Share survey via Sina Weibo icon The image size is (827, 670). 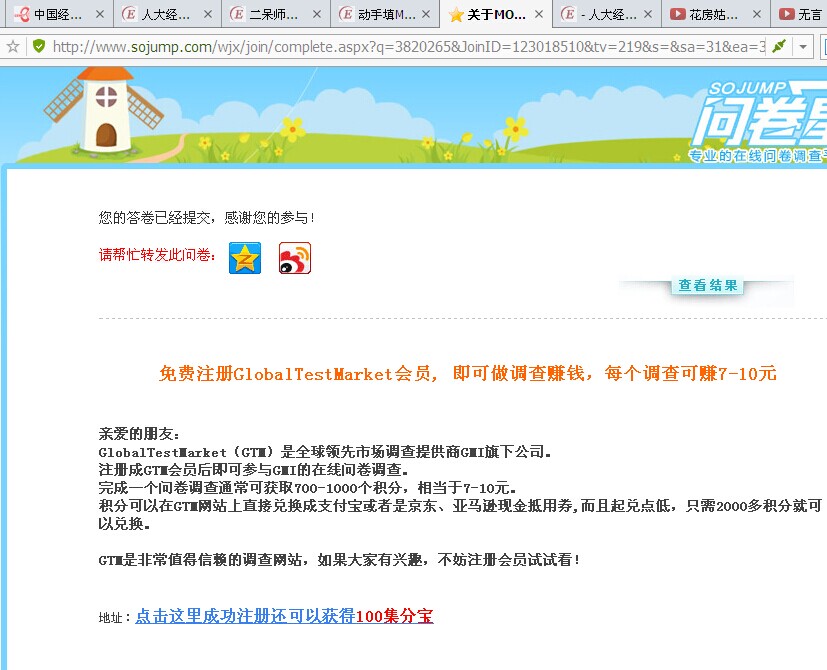pos(295,258)
